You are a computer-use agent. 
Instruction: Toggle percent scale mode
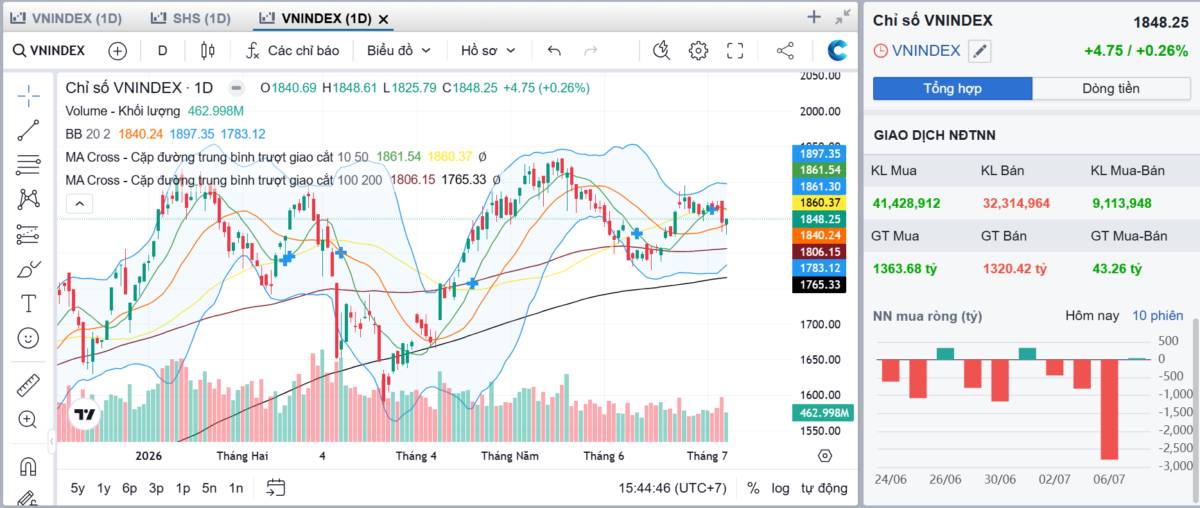[x=753, y=488]
